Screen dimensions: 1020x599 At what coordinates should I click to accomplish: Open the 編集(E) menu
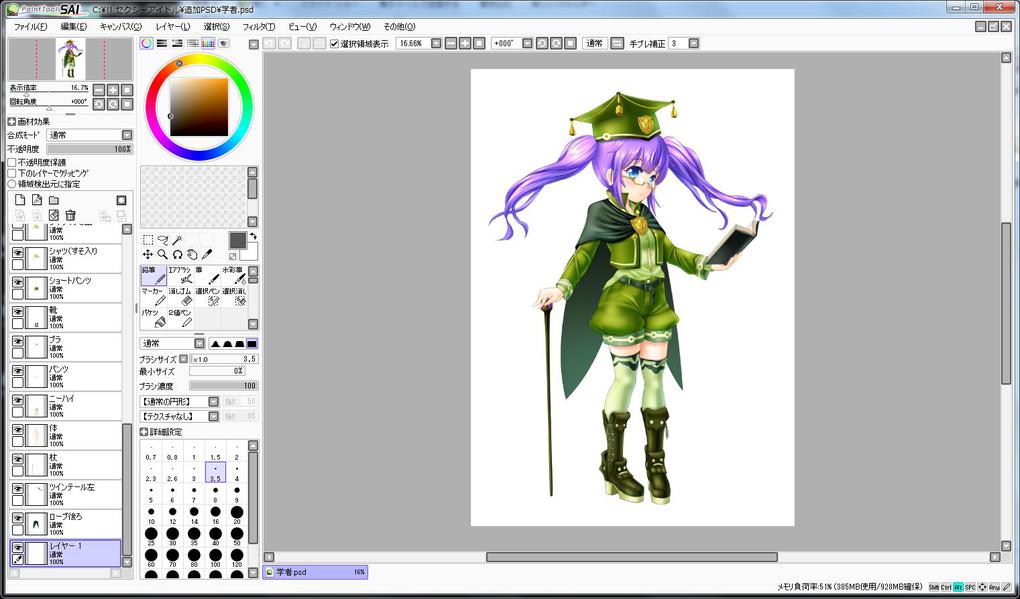coord(74,27)
